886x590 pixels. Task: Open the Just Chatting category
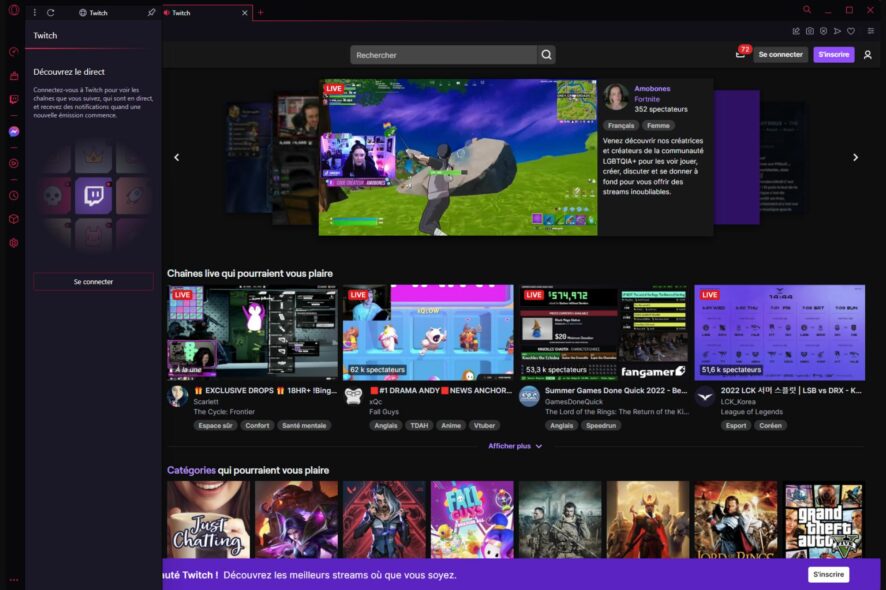pyautogui.click(x=209, y=520)
